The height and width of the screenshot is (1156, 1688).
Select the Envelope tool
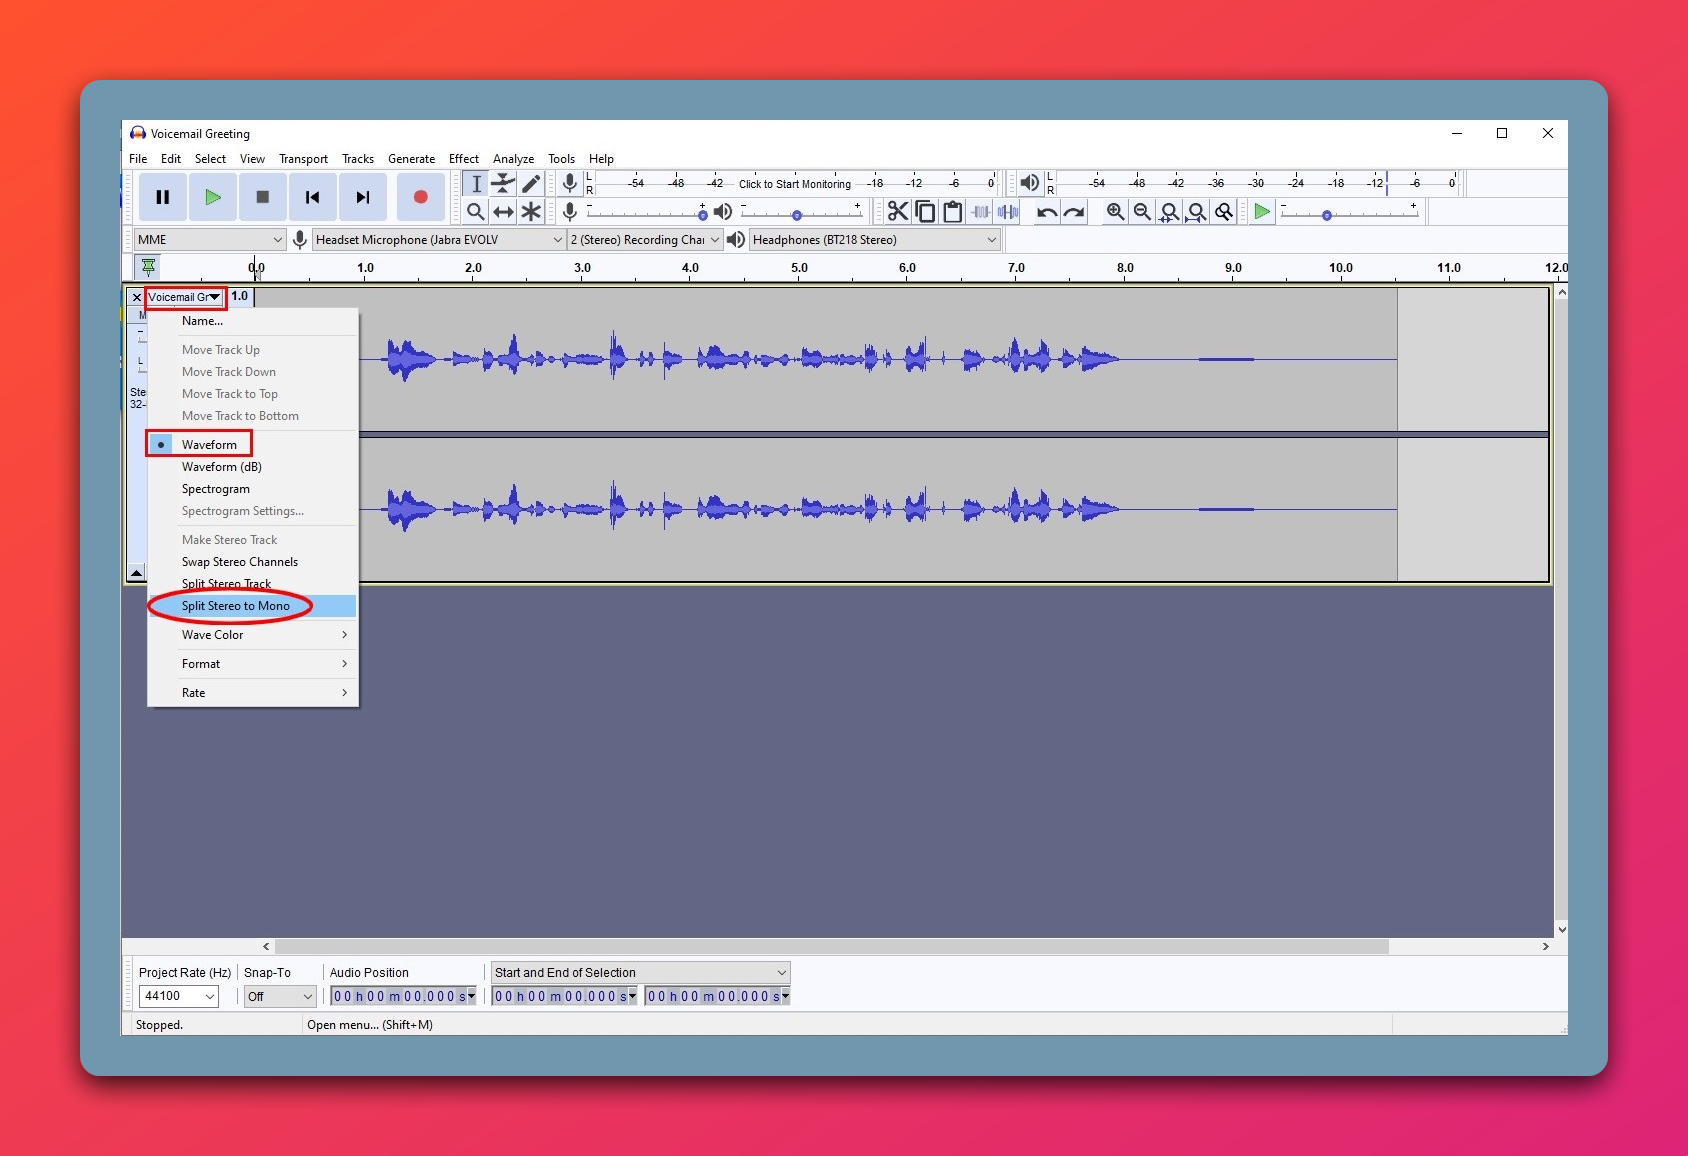503,183
